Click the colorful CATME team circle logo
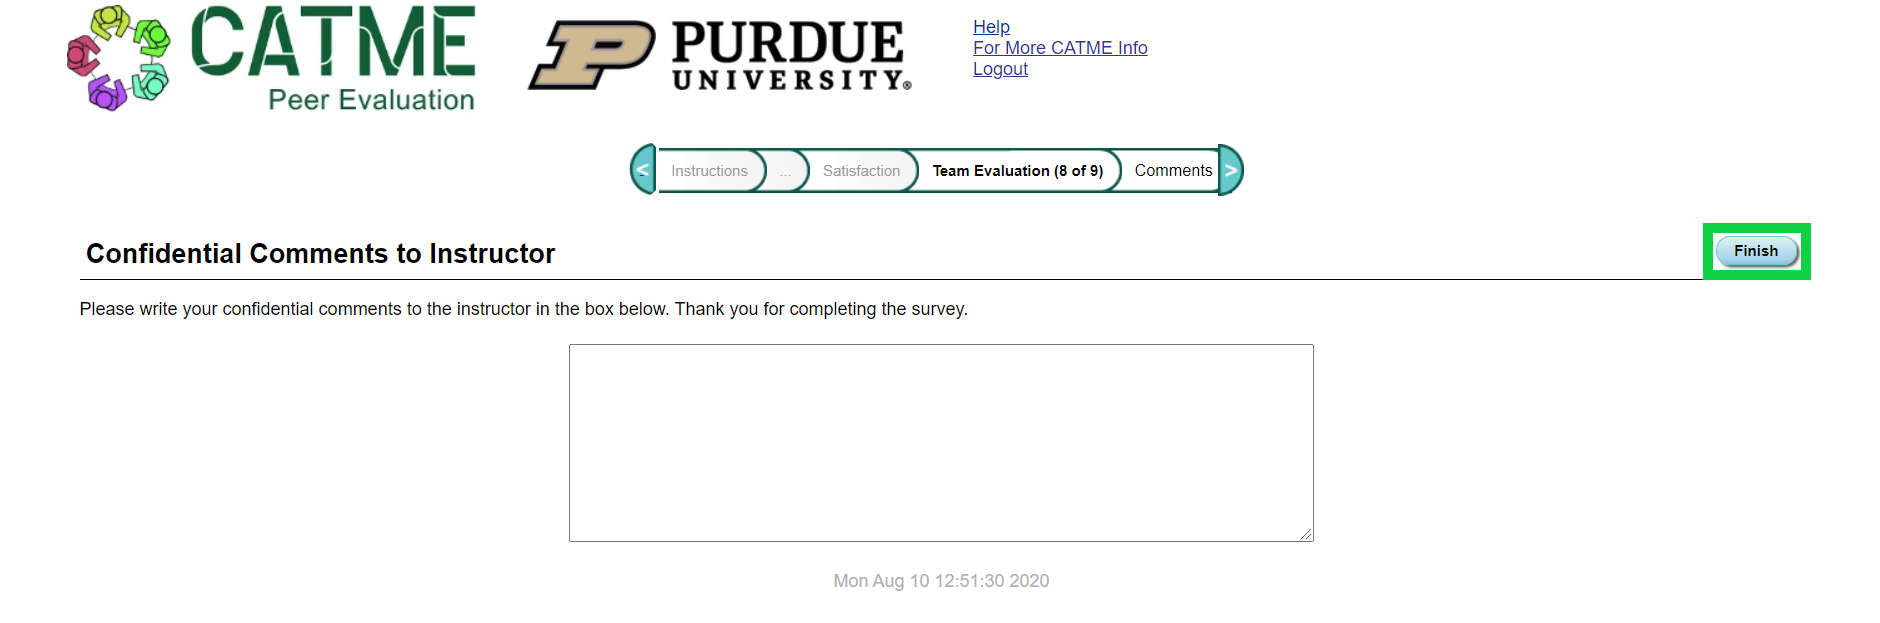Screen dimensions: 1880x623 point(118,58)
